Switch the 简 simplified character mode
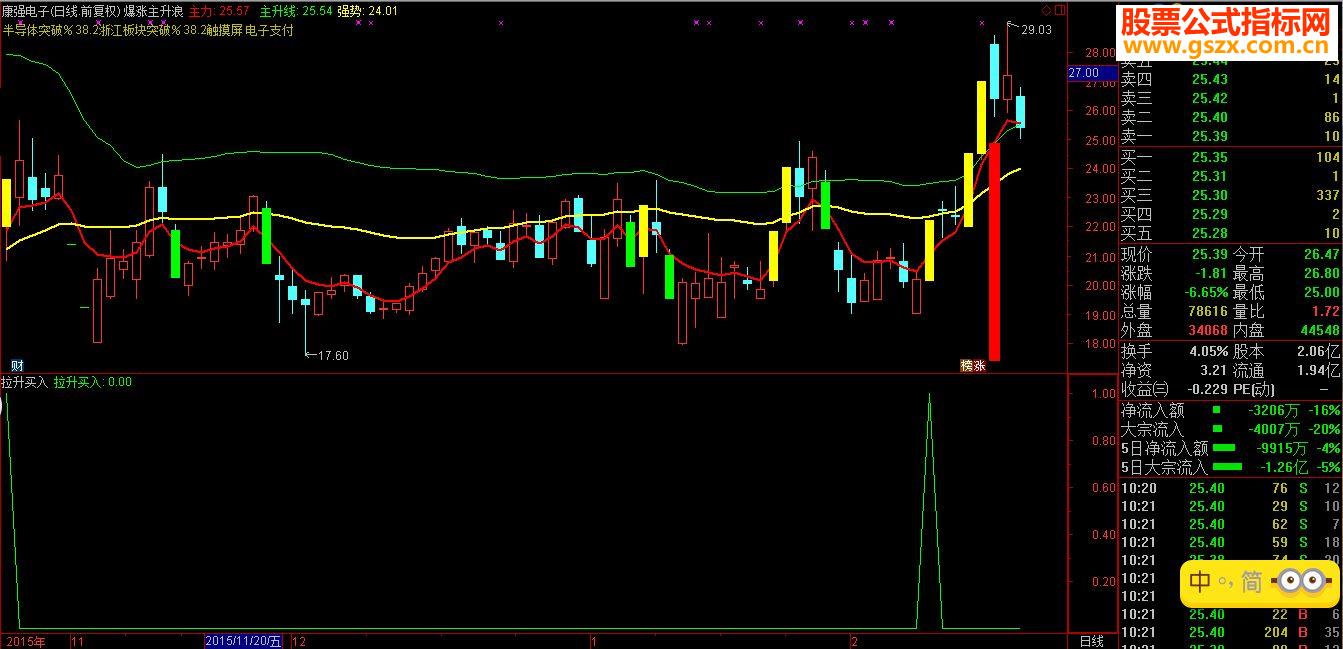This screenshot has width=1343, height=649. 1251,582
